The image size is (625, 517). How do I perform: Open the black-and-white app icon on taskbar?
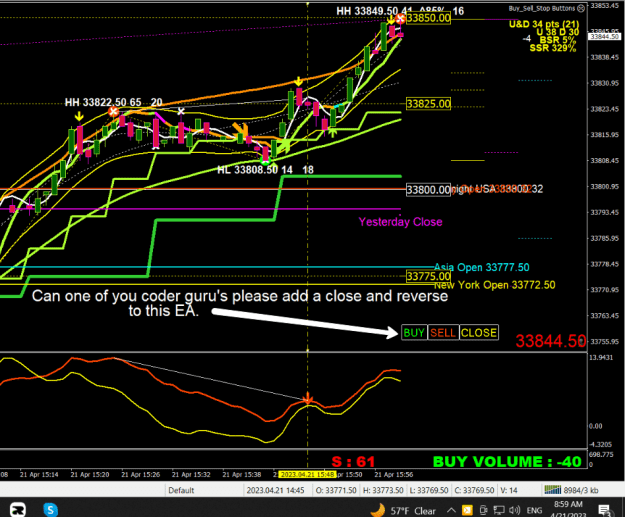click(x=18, y=509)
